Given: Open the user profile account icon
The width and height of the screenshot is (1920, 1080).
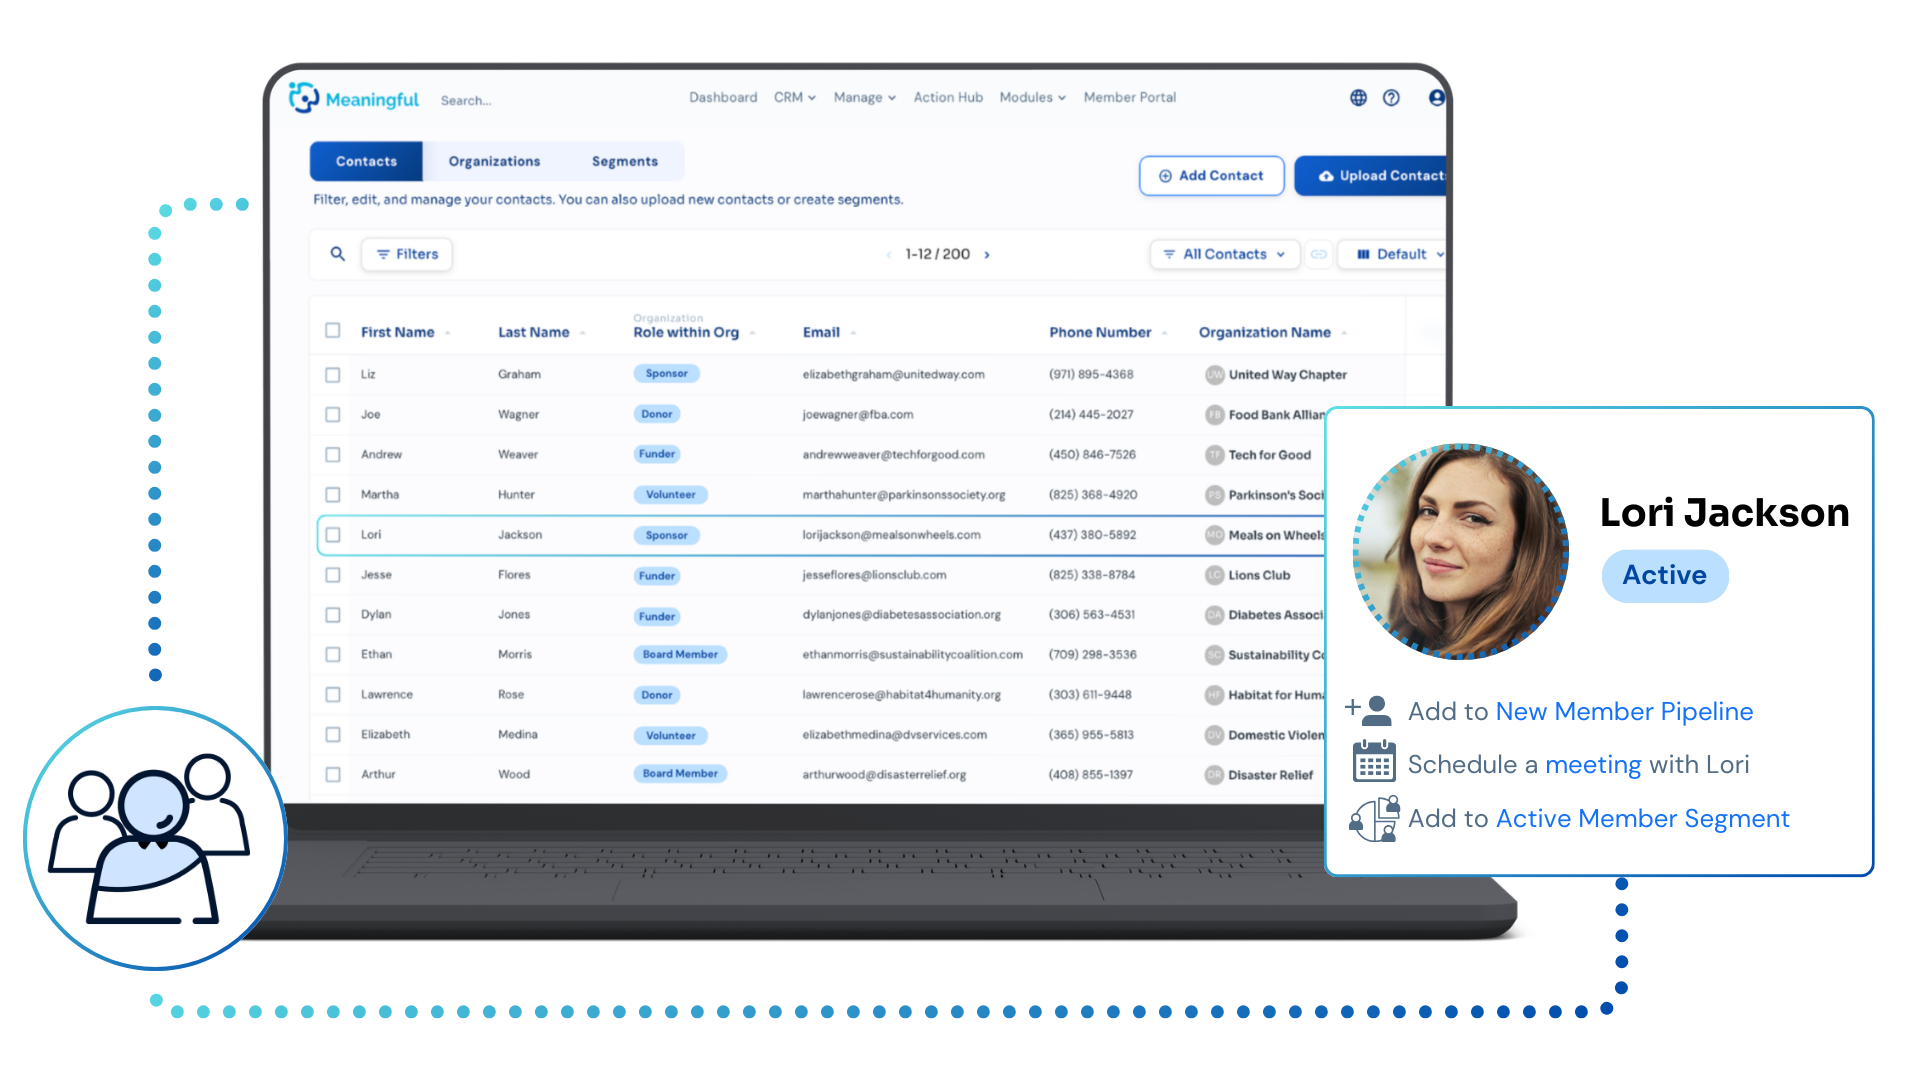Looking at the screenshot, I should [x=1436, y=98].
